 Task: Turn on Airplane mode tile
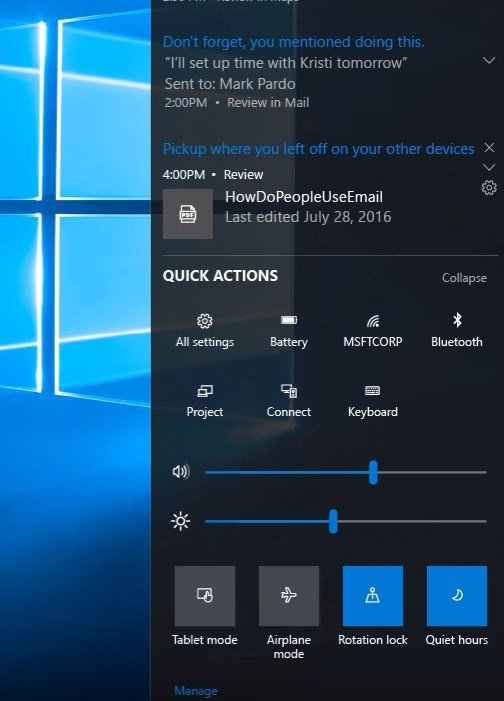[x=289, y=596]
